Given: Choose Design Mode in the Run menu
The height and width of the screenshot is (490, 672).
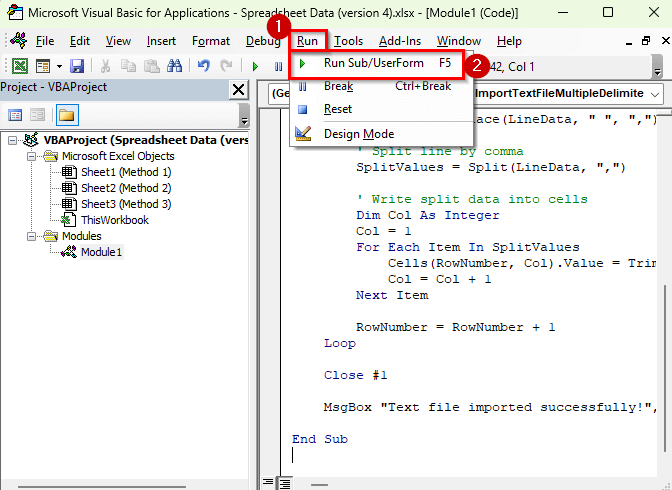Looking at the screenshot, I should pos(381,134).
